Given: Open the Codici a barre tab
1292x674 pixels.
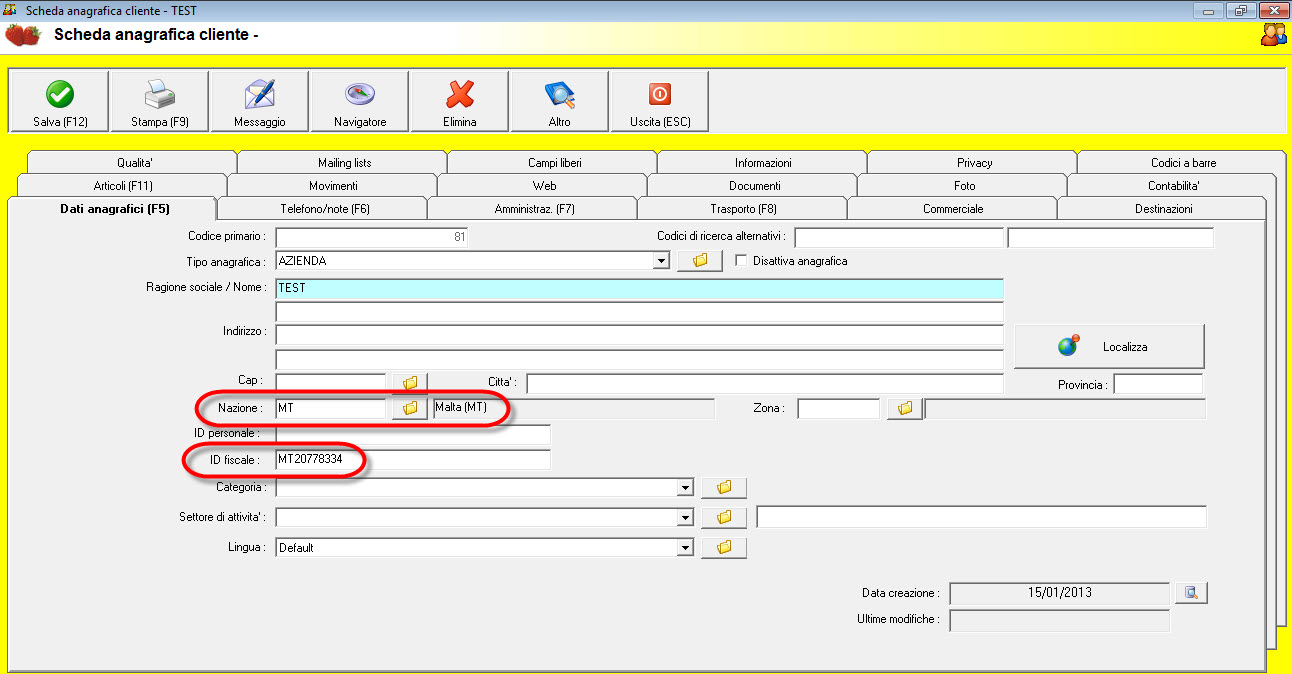Looking at the screenshot, I should click(1183, 162).
